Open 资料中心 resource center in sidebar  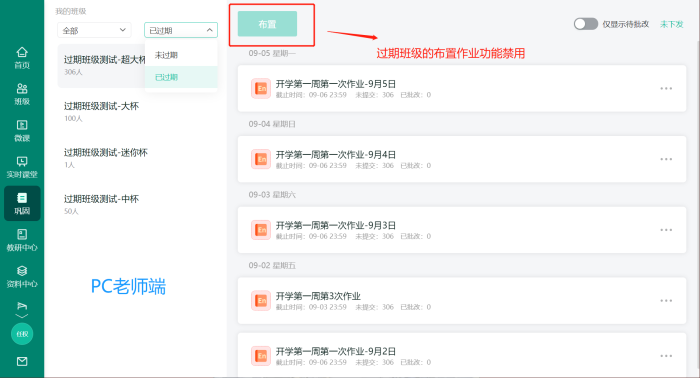22,277
